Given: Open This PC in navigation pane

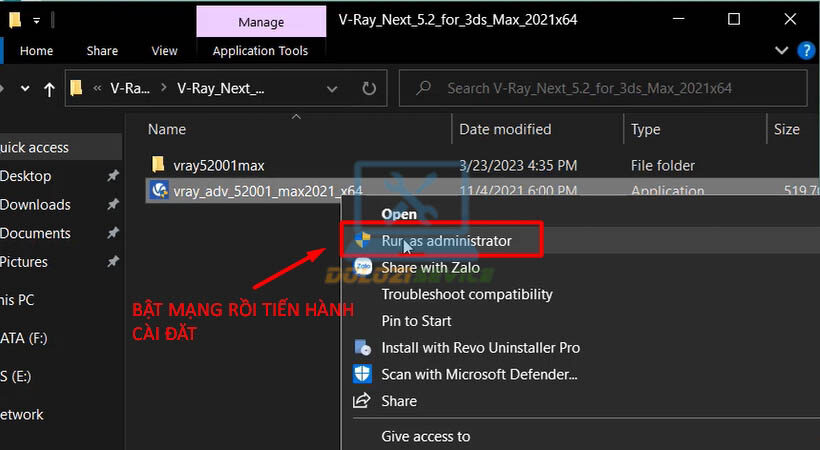Looking at the screenshot, I should point(17,300).
